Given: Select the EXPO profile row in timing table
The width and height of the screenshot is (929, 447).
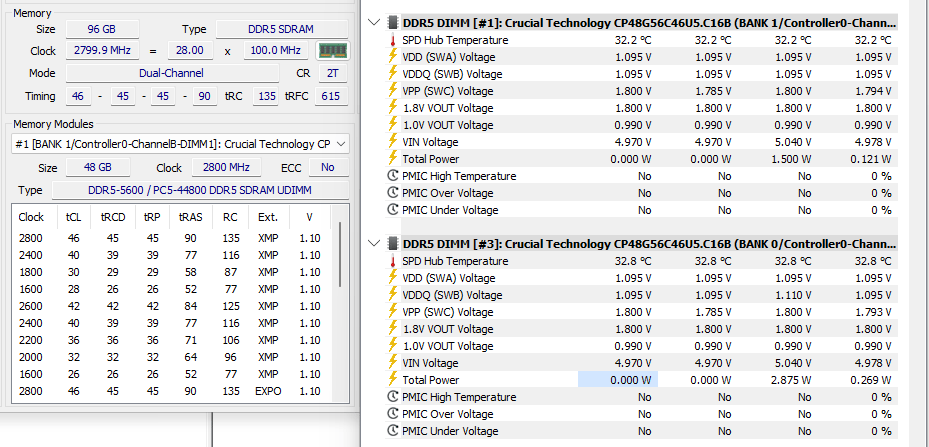Looking at the screenshot, I should coord(172,391).
